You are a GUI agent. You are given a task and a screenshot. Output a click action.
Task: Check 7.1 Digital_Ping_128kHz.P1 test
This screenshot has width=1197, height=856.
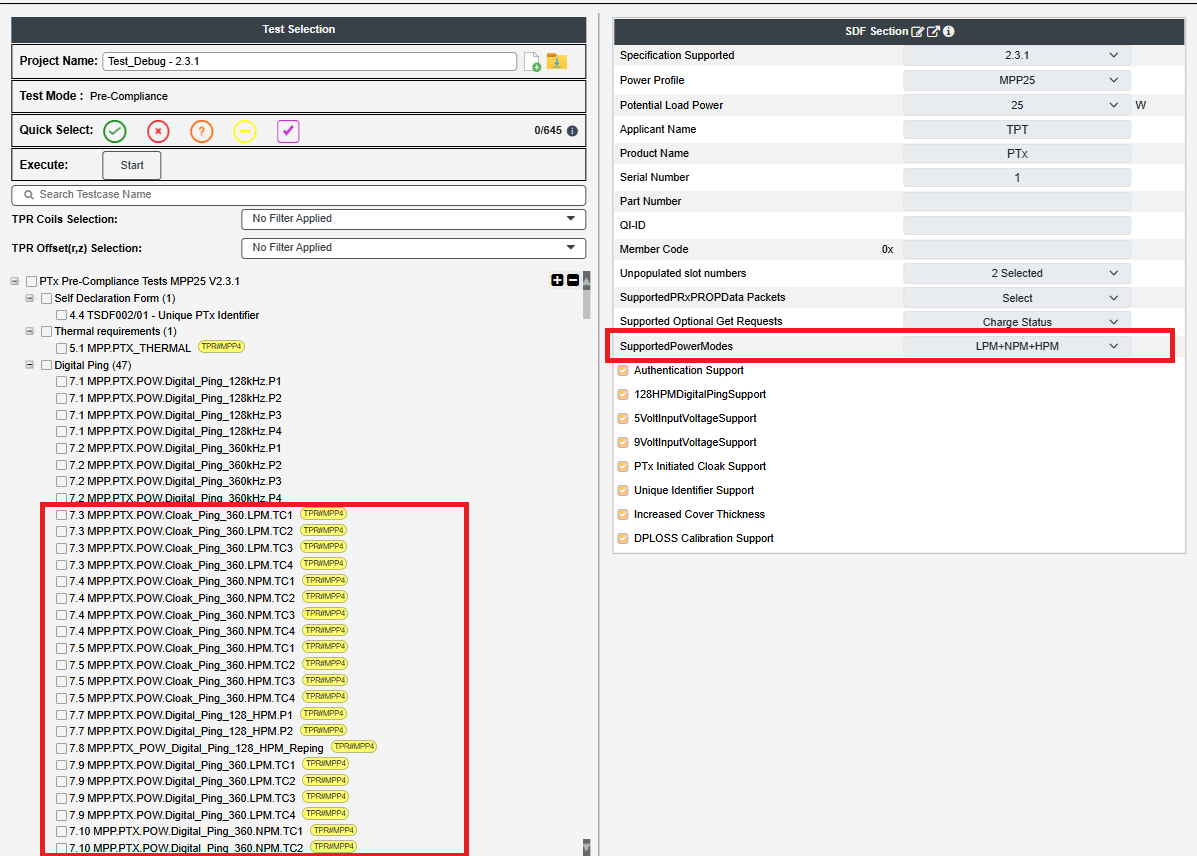[x=61, y=381]
